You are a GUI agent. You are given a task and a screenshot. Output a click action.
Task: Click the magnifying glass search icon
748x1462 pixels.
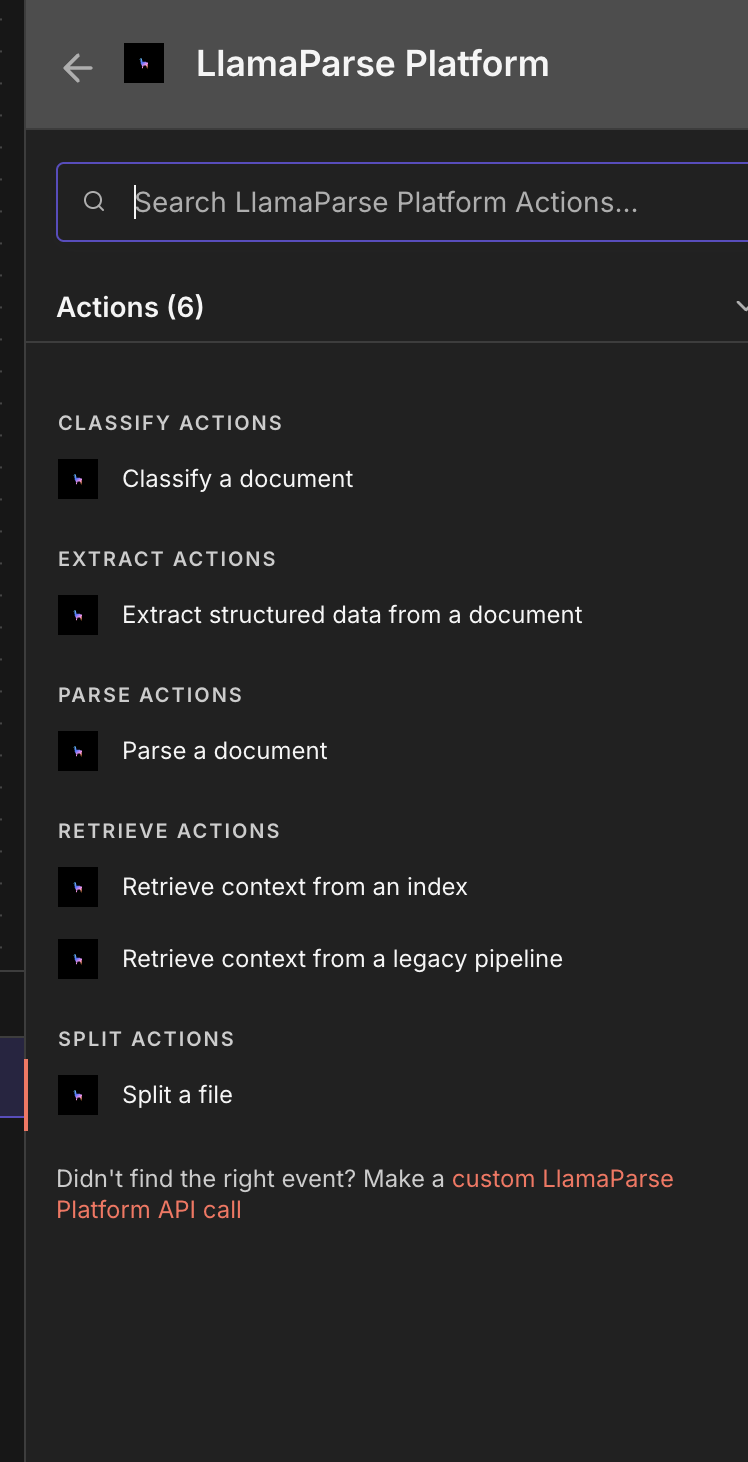[94, 202]
